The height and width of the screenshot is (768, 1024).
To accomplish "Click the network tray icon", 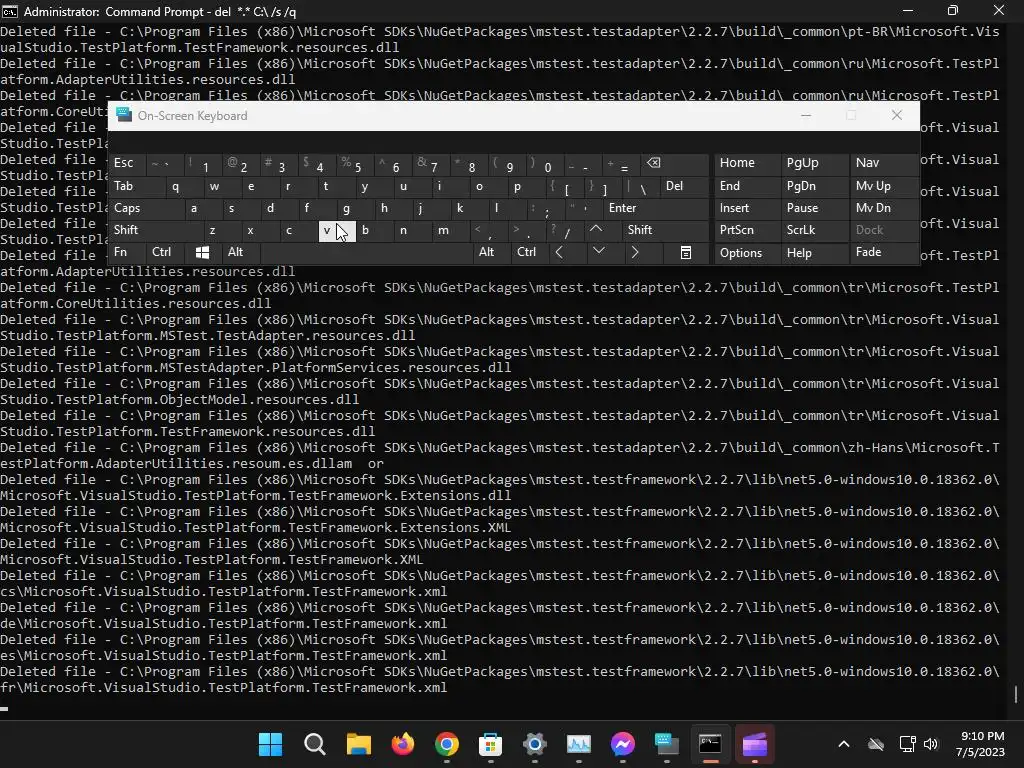I will point(907,744).
